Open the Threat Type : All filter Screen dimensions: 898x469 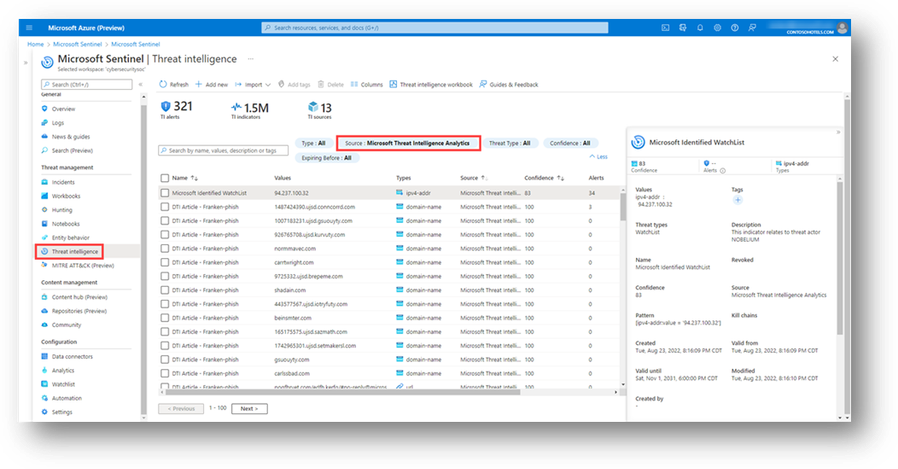[x=510, y=143]
